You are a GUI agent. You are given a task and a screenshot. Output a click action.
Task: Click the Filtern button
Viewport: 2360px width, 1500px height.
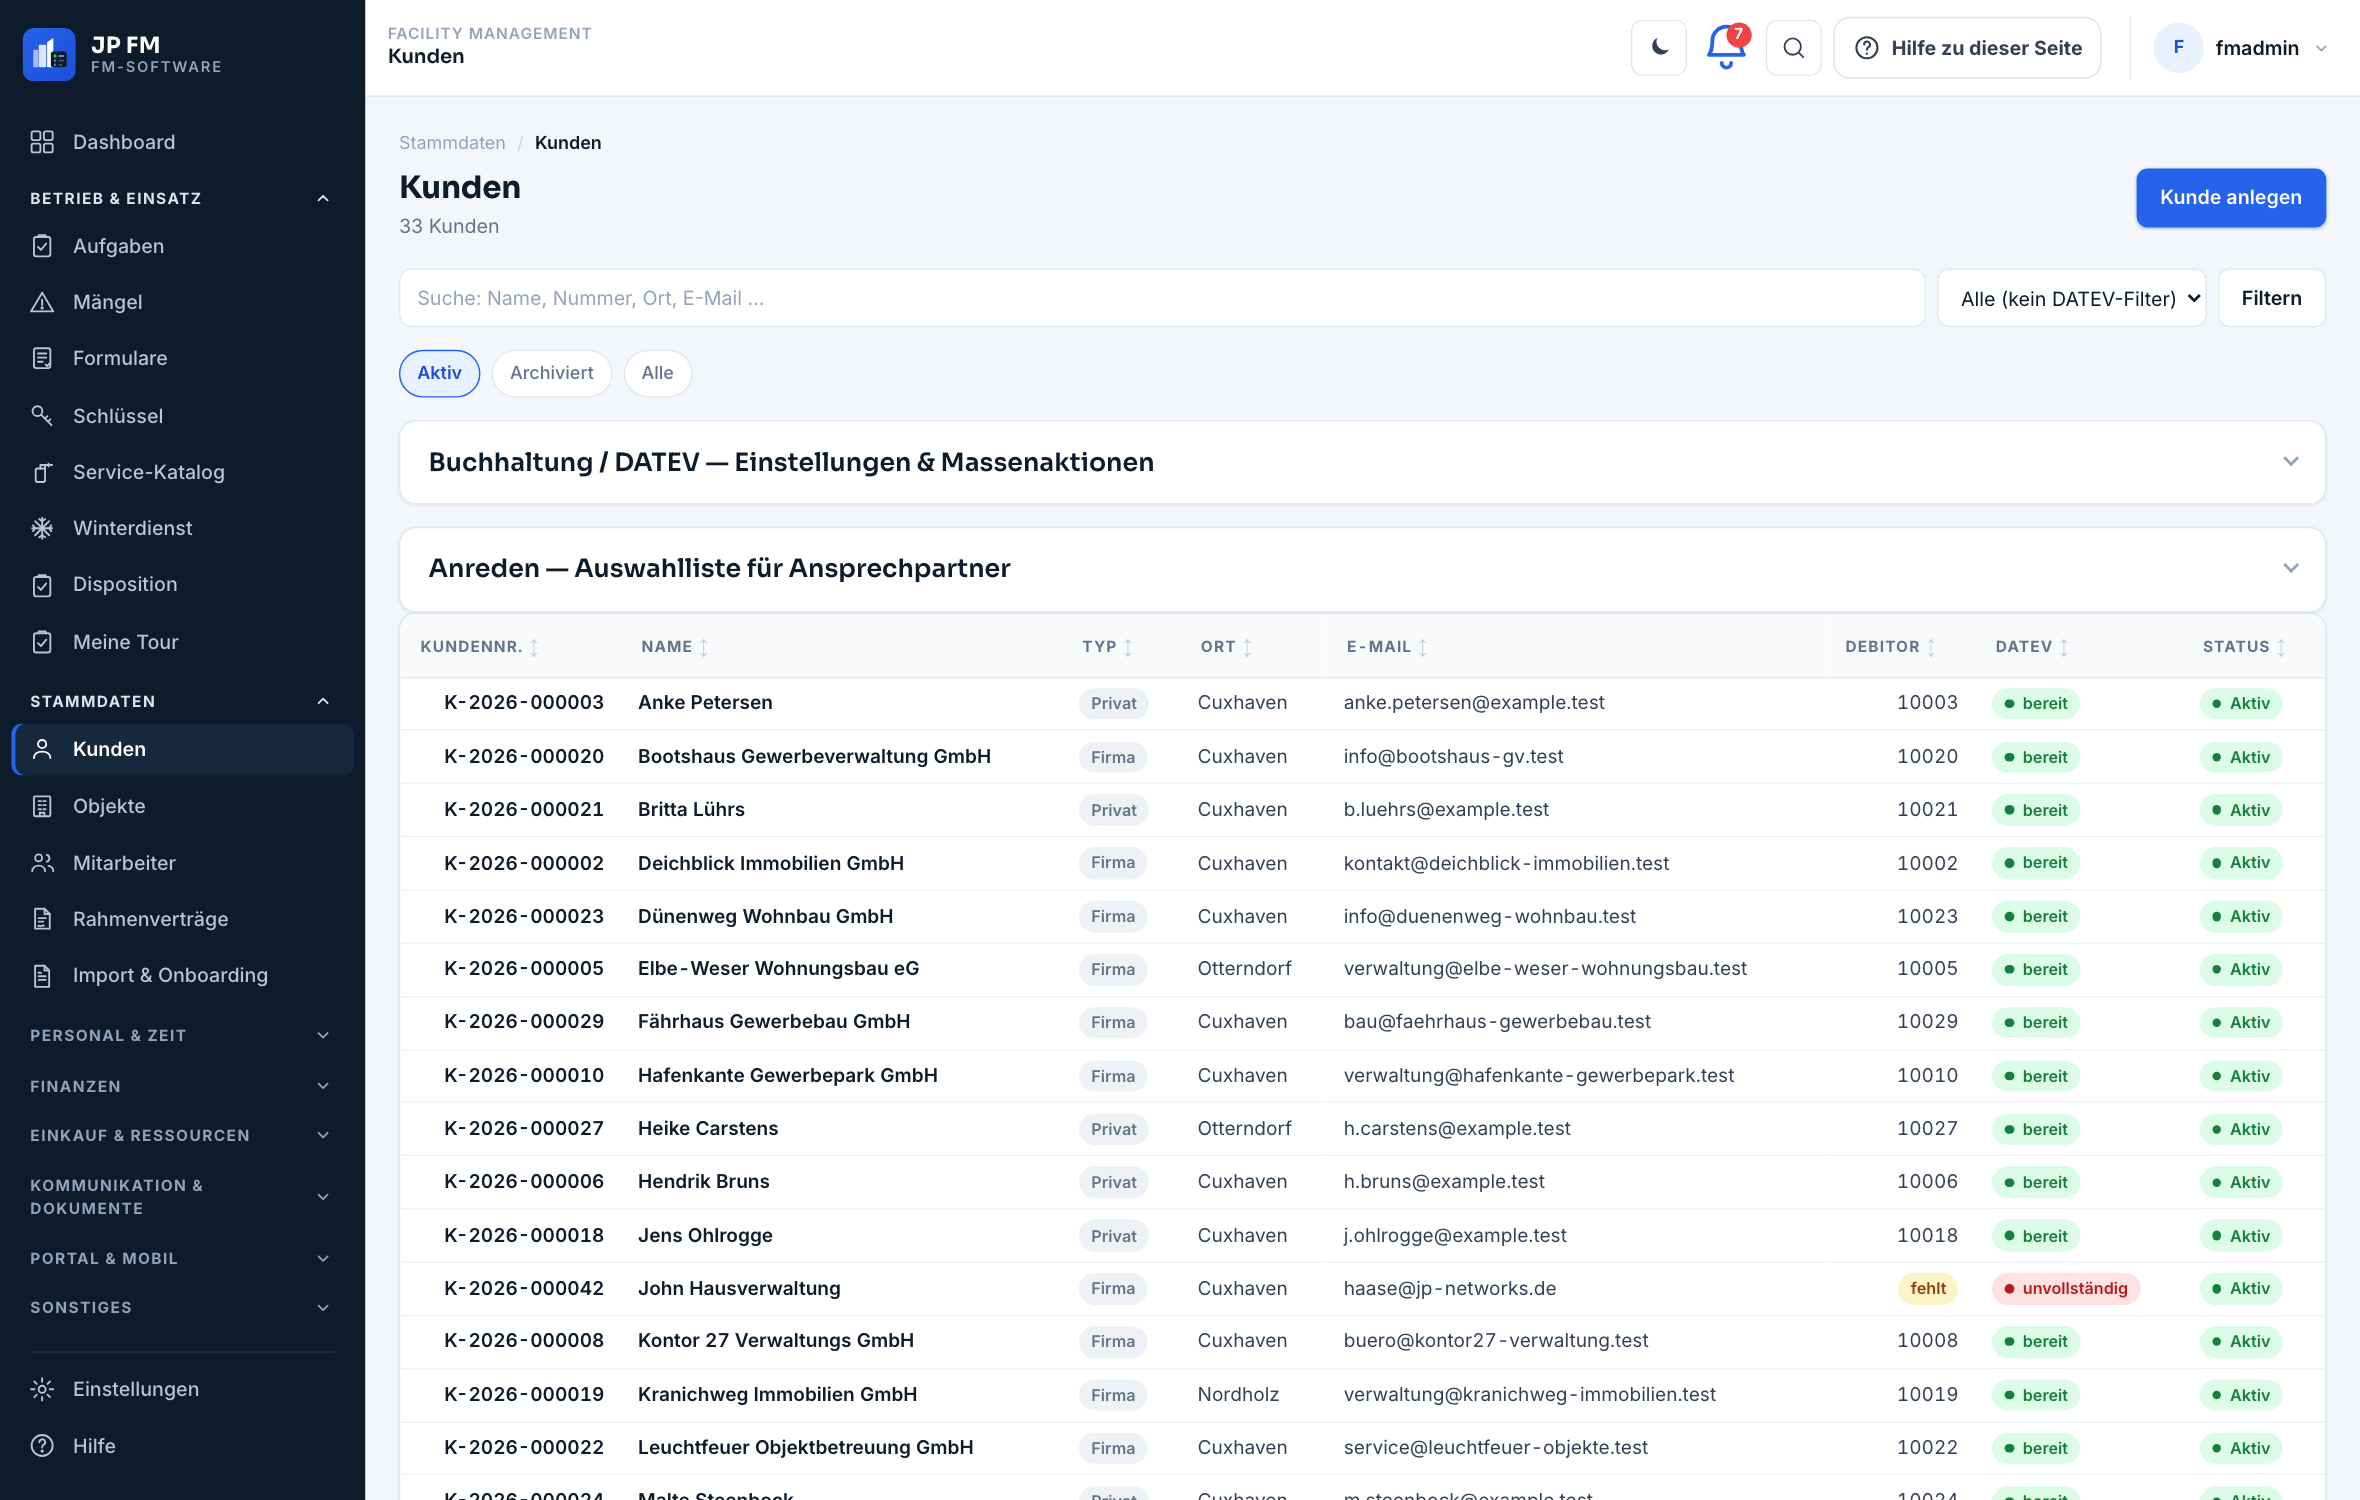2271,298
